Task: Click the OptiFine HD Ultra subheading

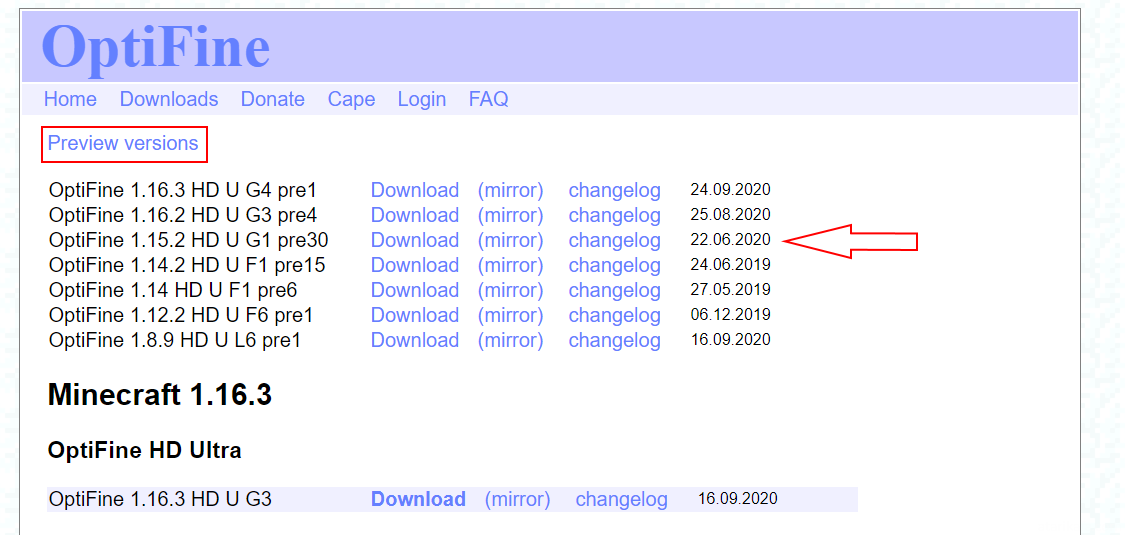Action: coord(144,450)
